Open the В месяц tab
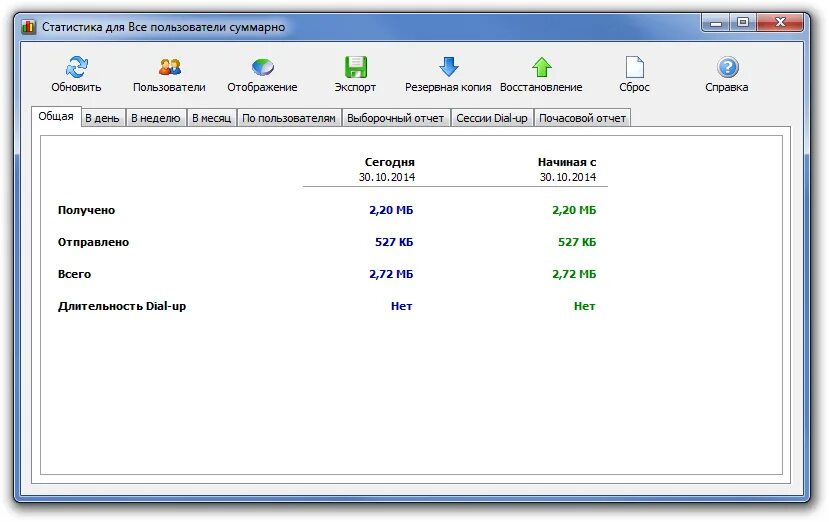 pos(211,118)
